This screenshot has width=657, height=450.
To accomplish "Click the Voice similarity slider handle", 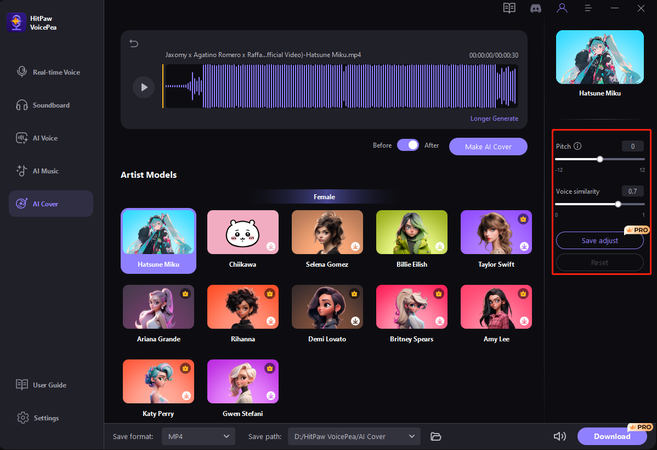I will 618,204.
